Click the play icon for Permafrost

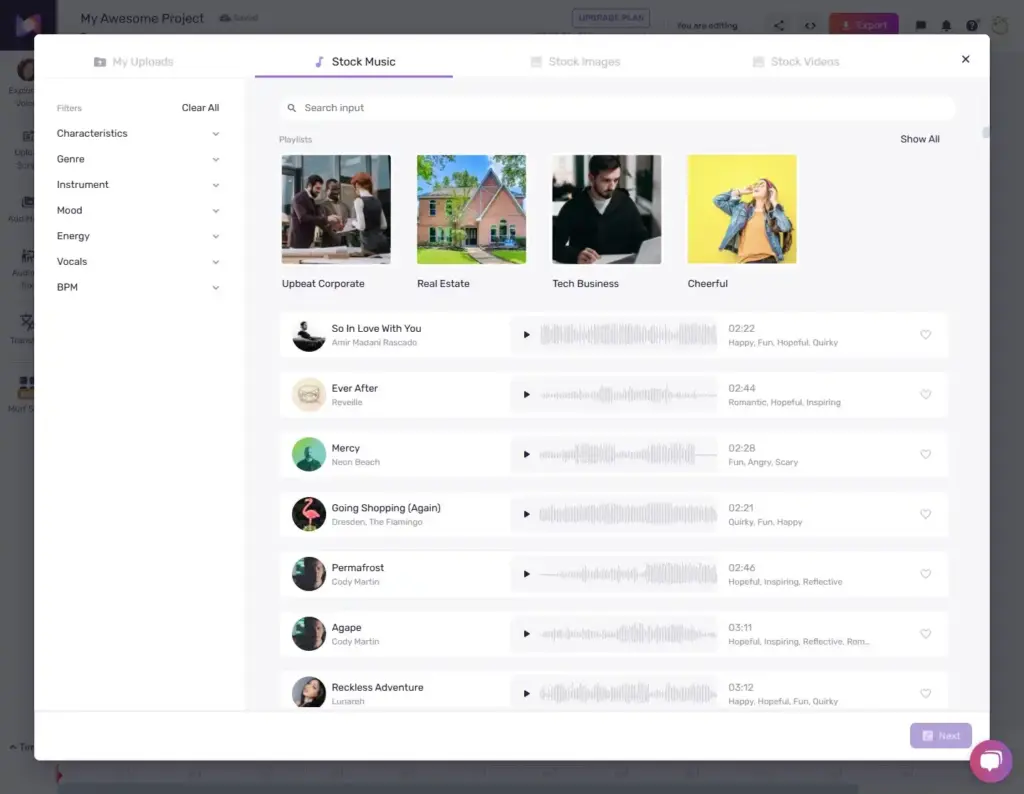coord(526,575)
